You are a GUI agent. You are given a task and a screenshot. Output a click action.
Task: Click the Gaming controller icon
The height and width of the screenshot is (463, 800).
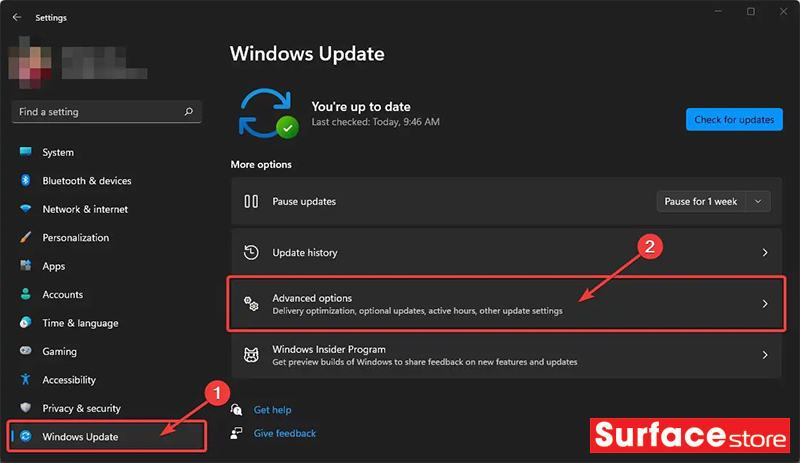pyautogui.click(x=26, y=351)
